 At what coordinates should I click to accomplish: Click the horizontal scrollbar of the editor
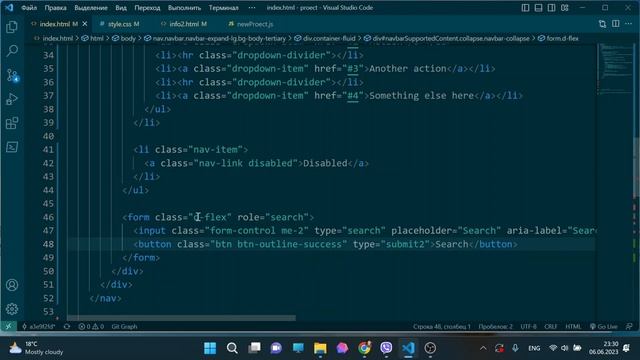tap(181, 318)
